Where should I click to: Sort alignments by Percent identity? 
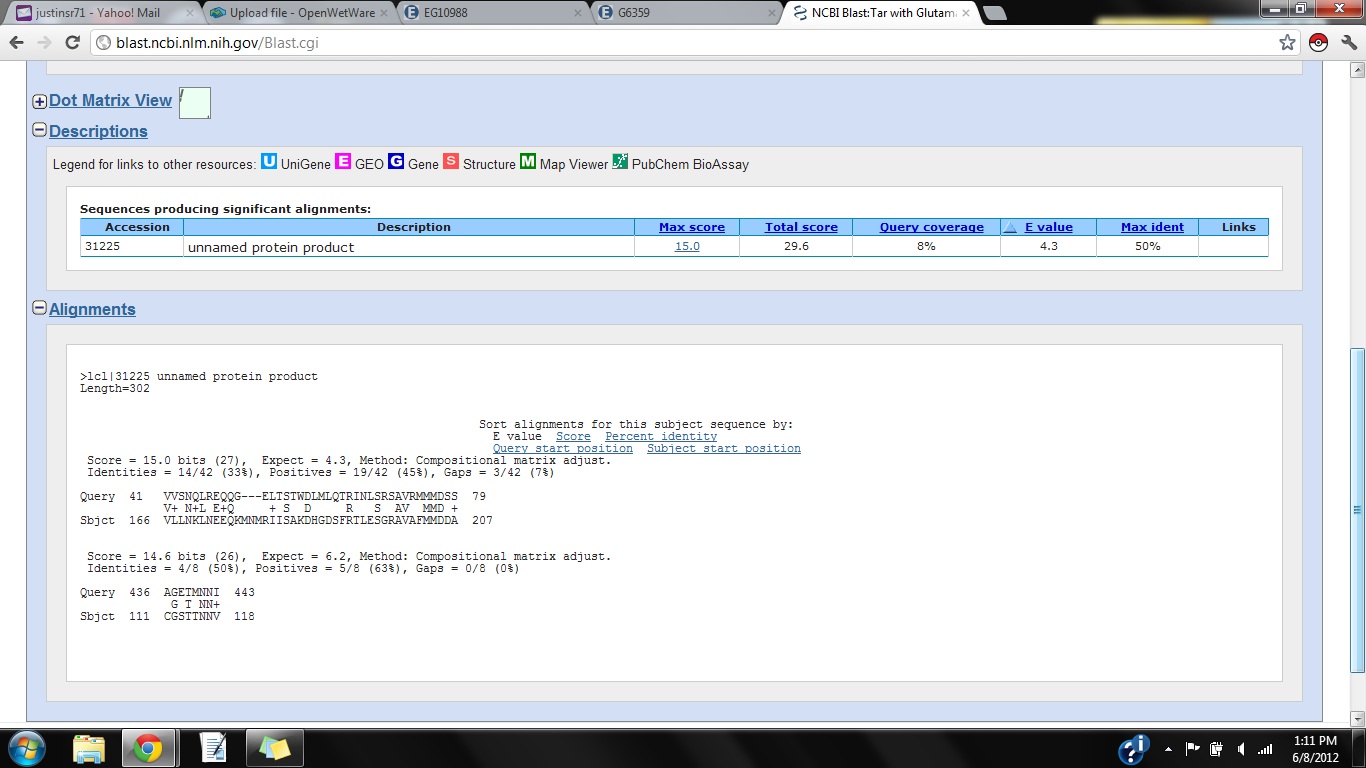coord(660,436)
